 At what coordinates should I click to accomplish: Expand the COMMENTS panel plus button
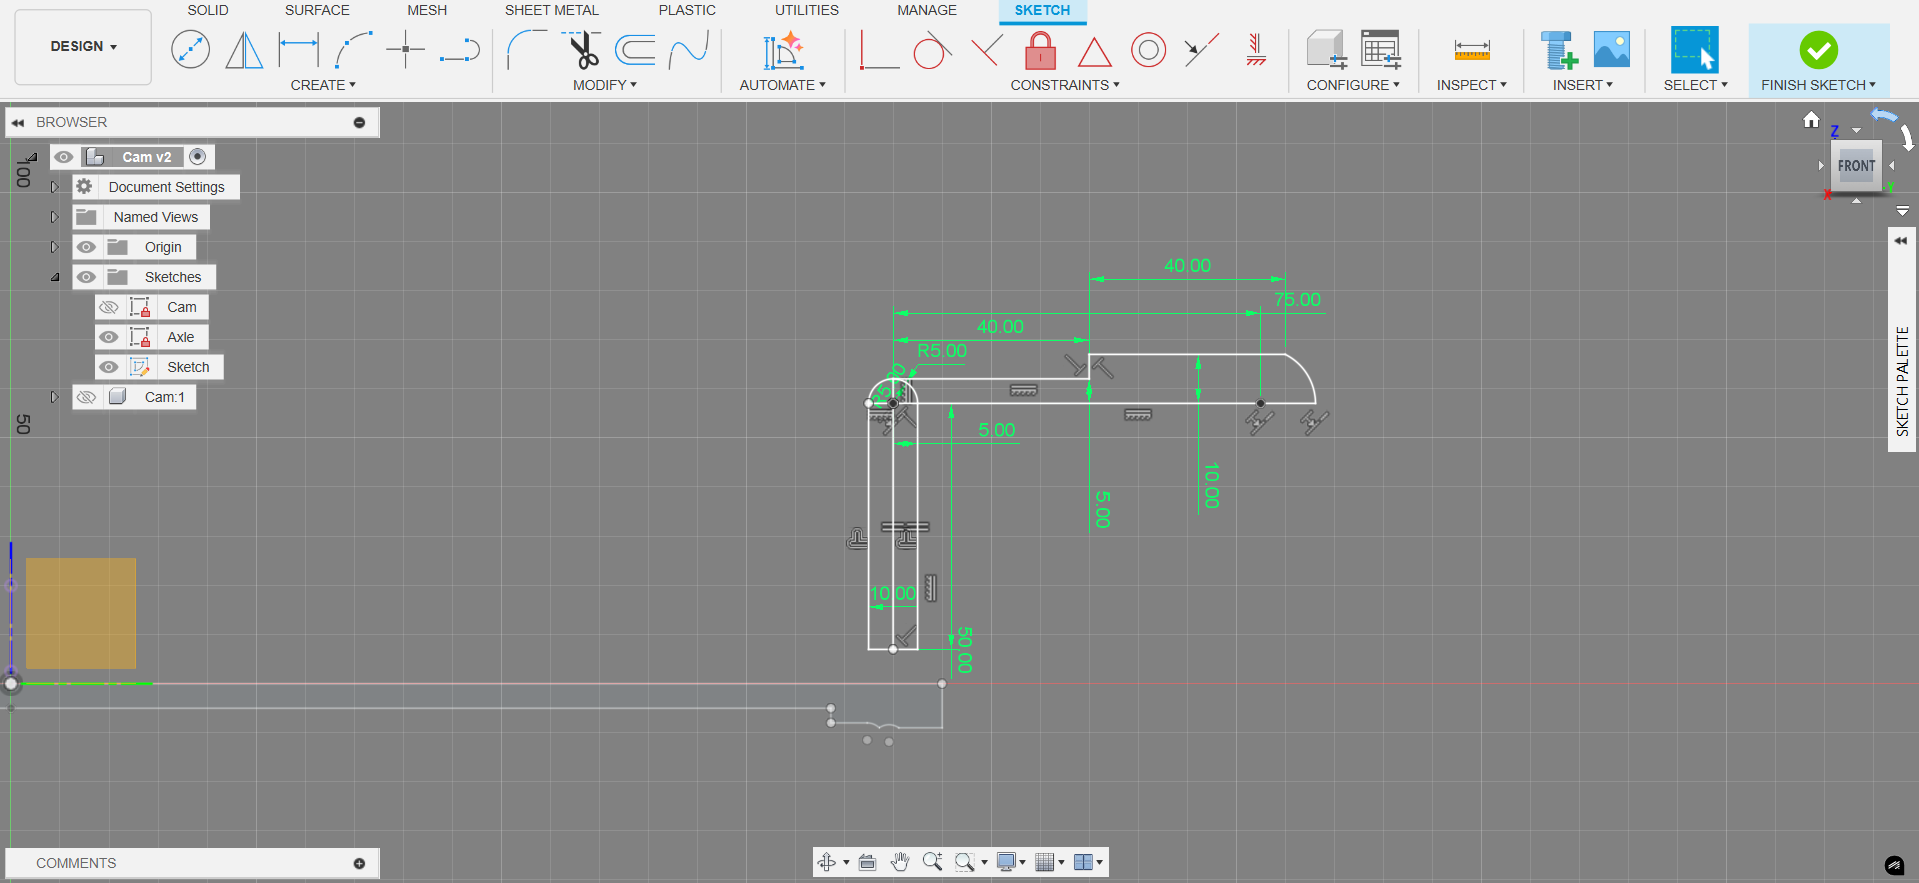359,863
